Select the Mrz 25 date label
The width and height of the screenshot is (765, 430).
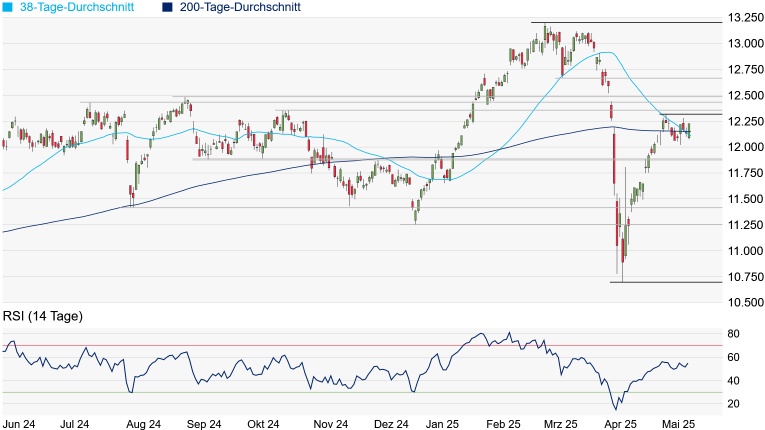[564, 423]
